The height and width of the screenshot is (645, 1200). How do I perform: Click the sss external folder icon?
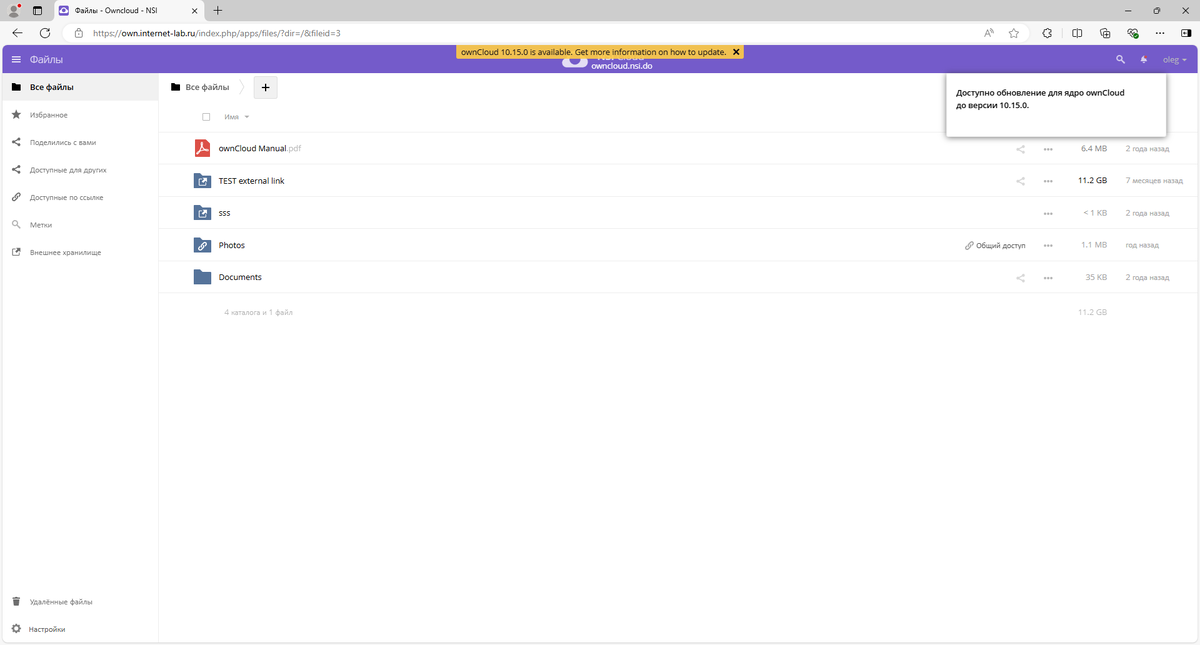click(202, 213)
